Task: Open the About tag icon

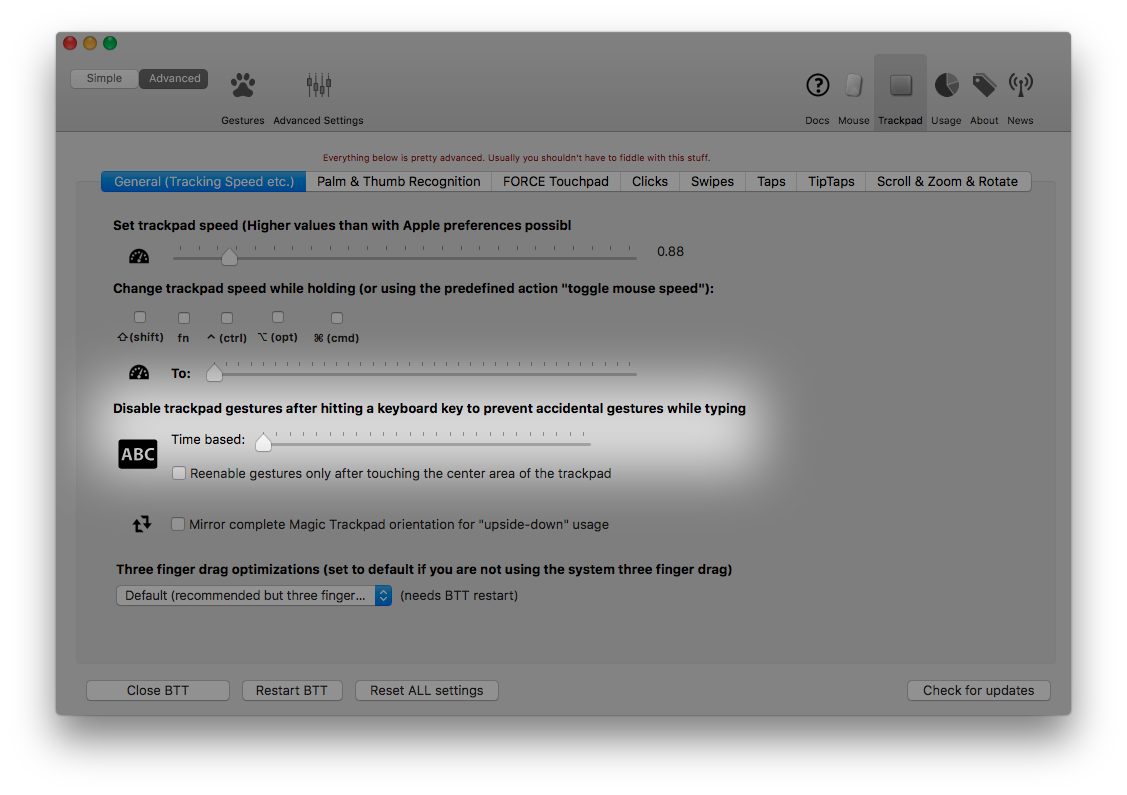Action: pos(984,86)
